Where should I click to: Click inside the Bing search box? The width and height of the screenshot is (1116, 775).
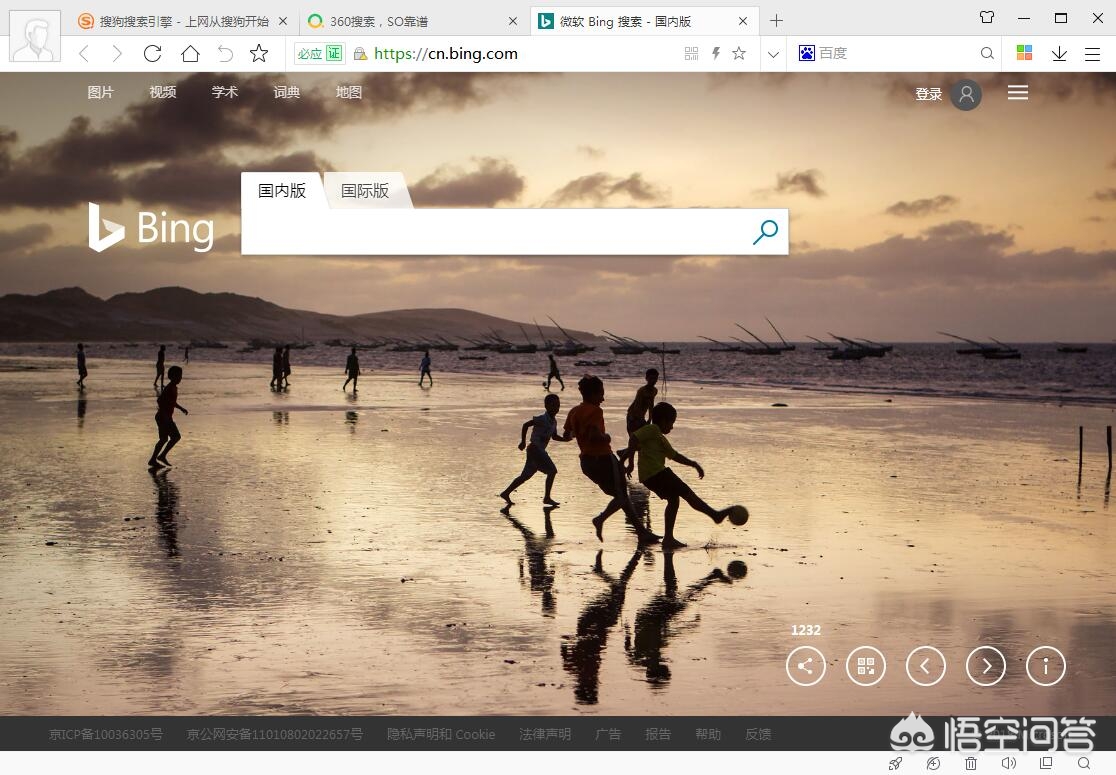(495, 232)
